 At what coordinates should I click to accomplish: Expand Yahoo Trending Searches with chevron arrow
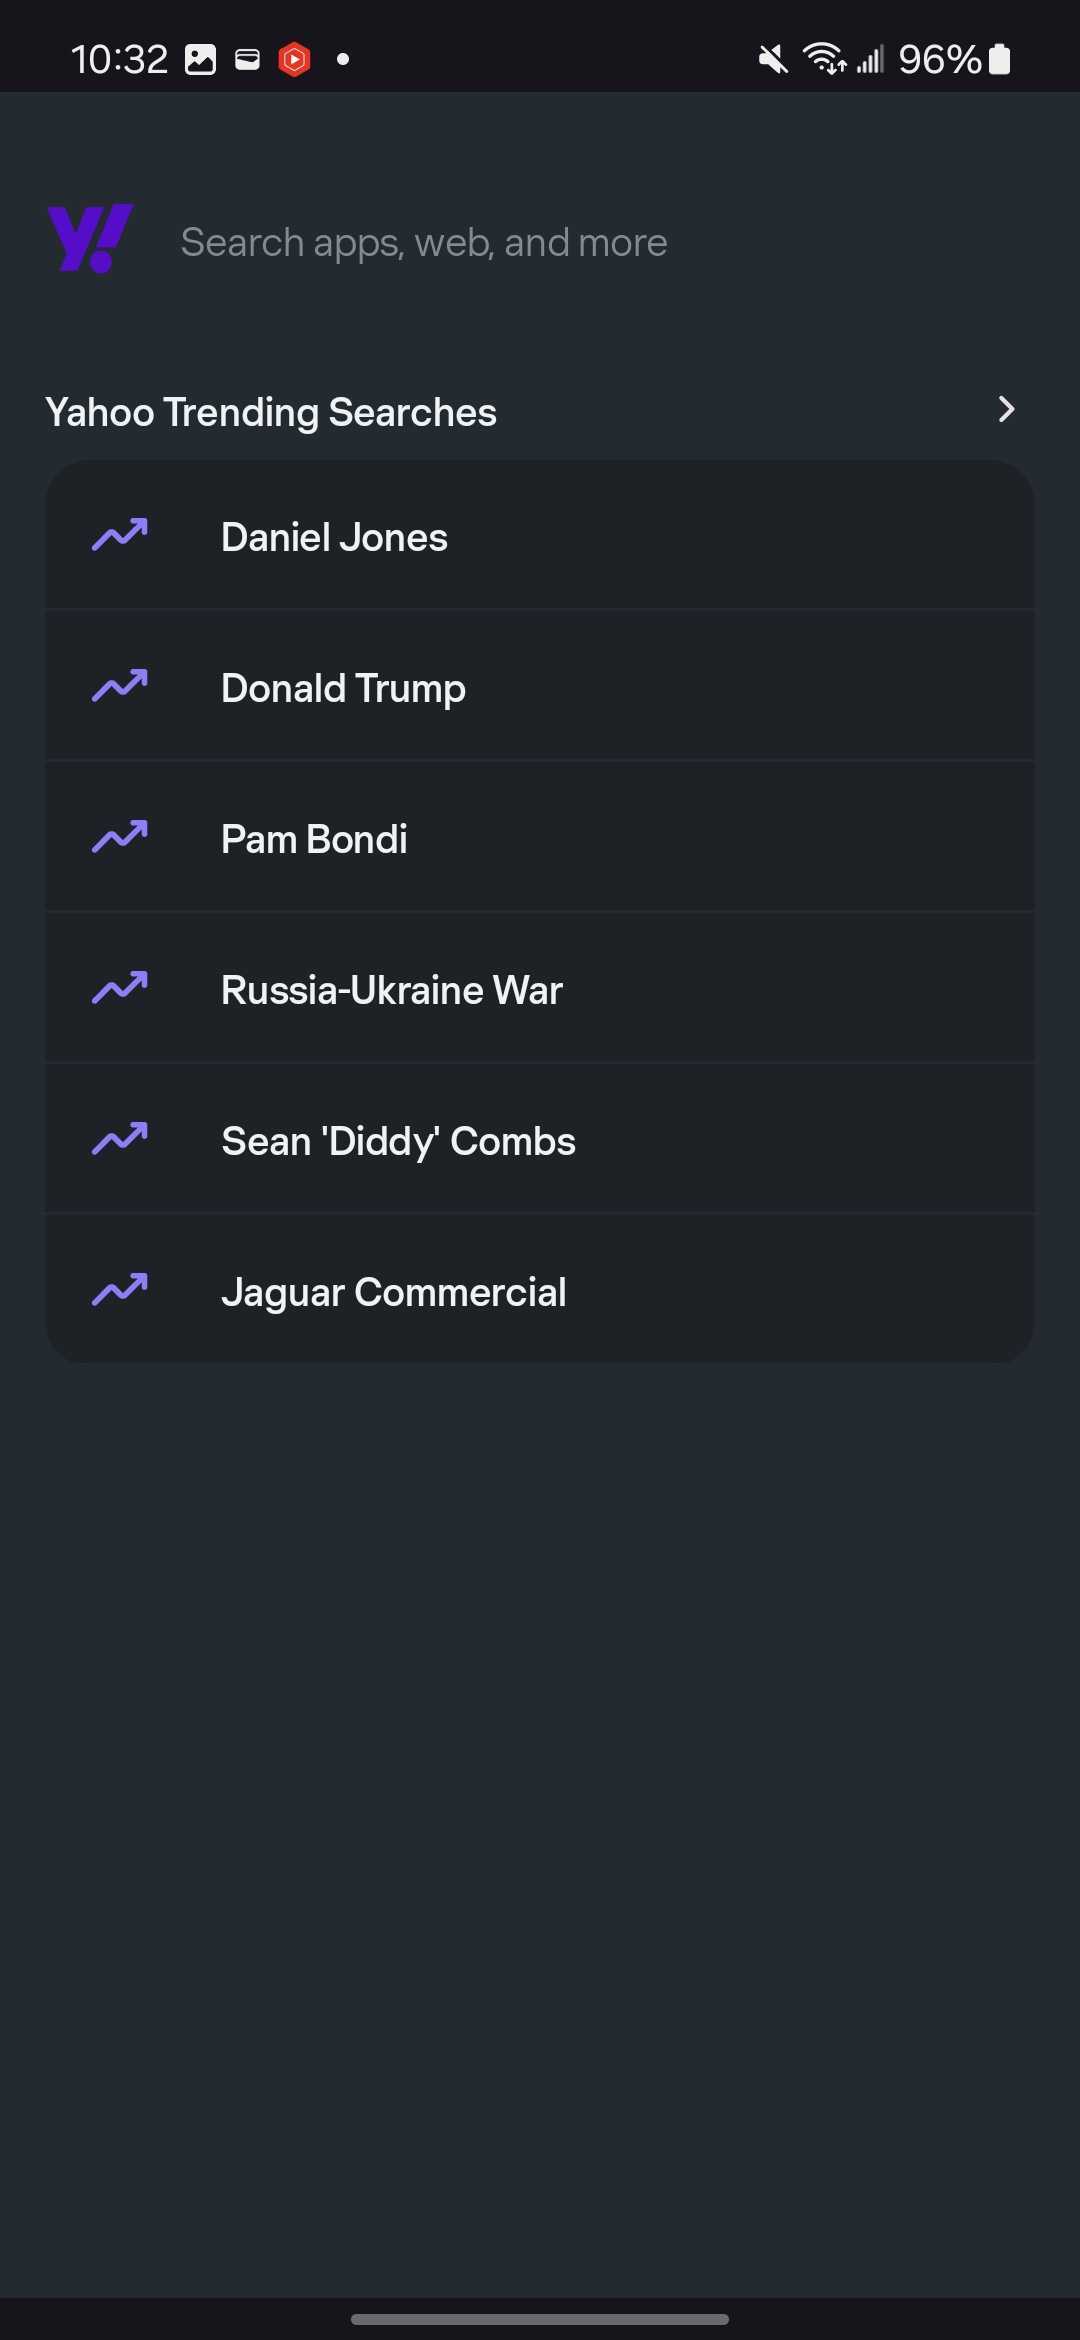pyautogui.click(x=1006, y=410)
